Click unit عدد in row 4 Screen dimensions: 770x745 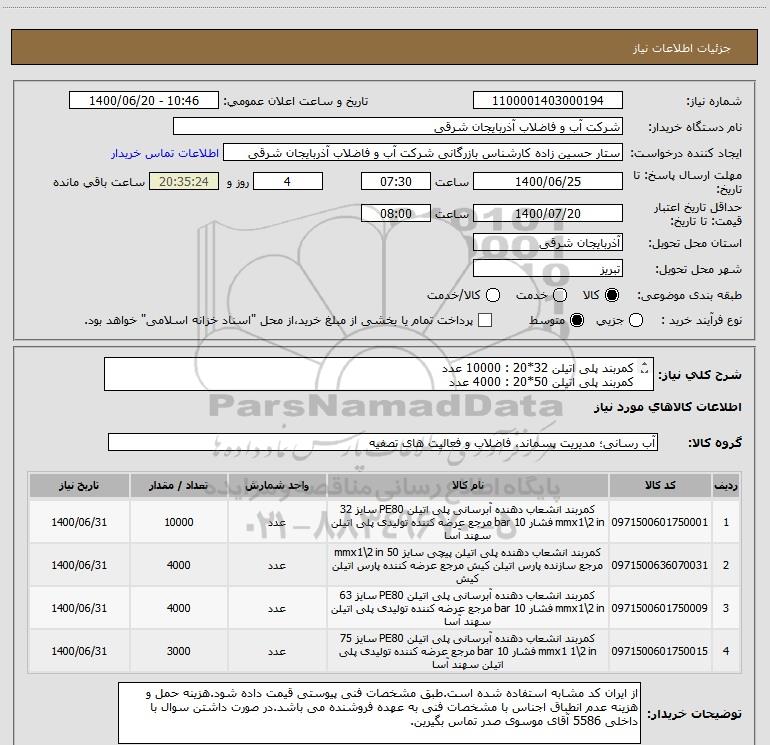coord(277,651)
